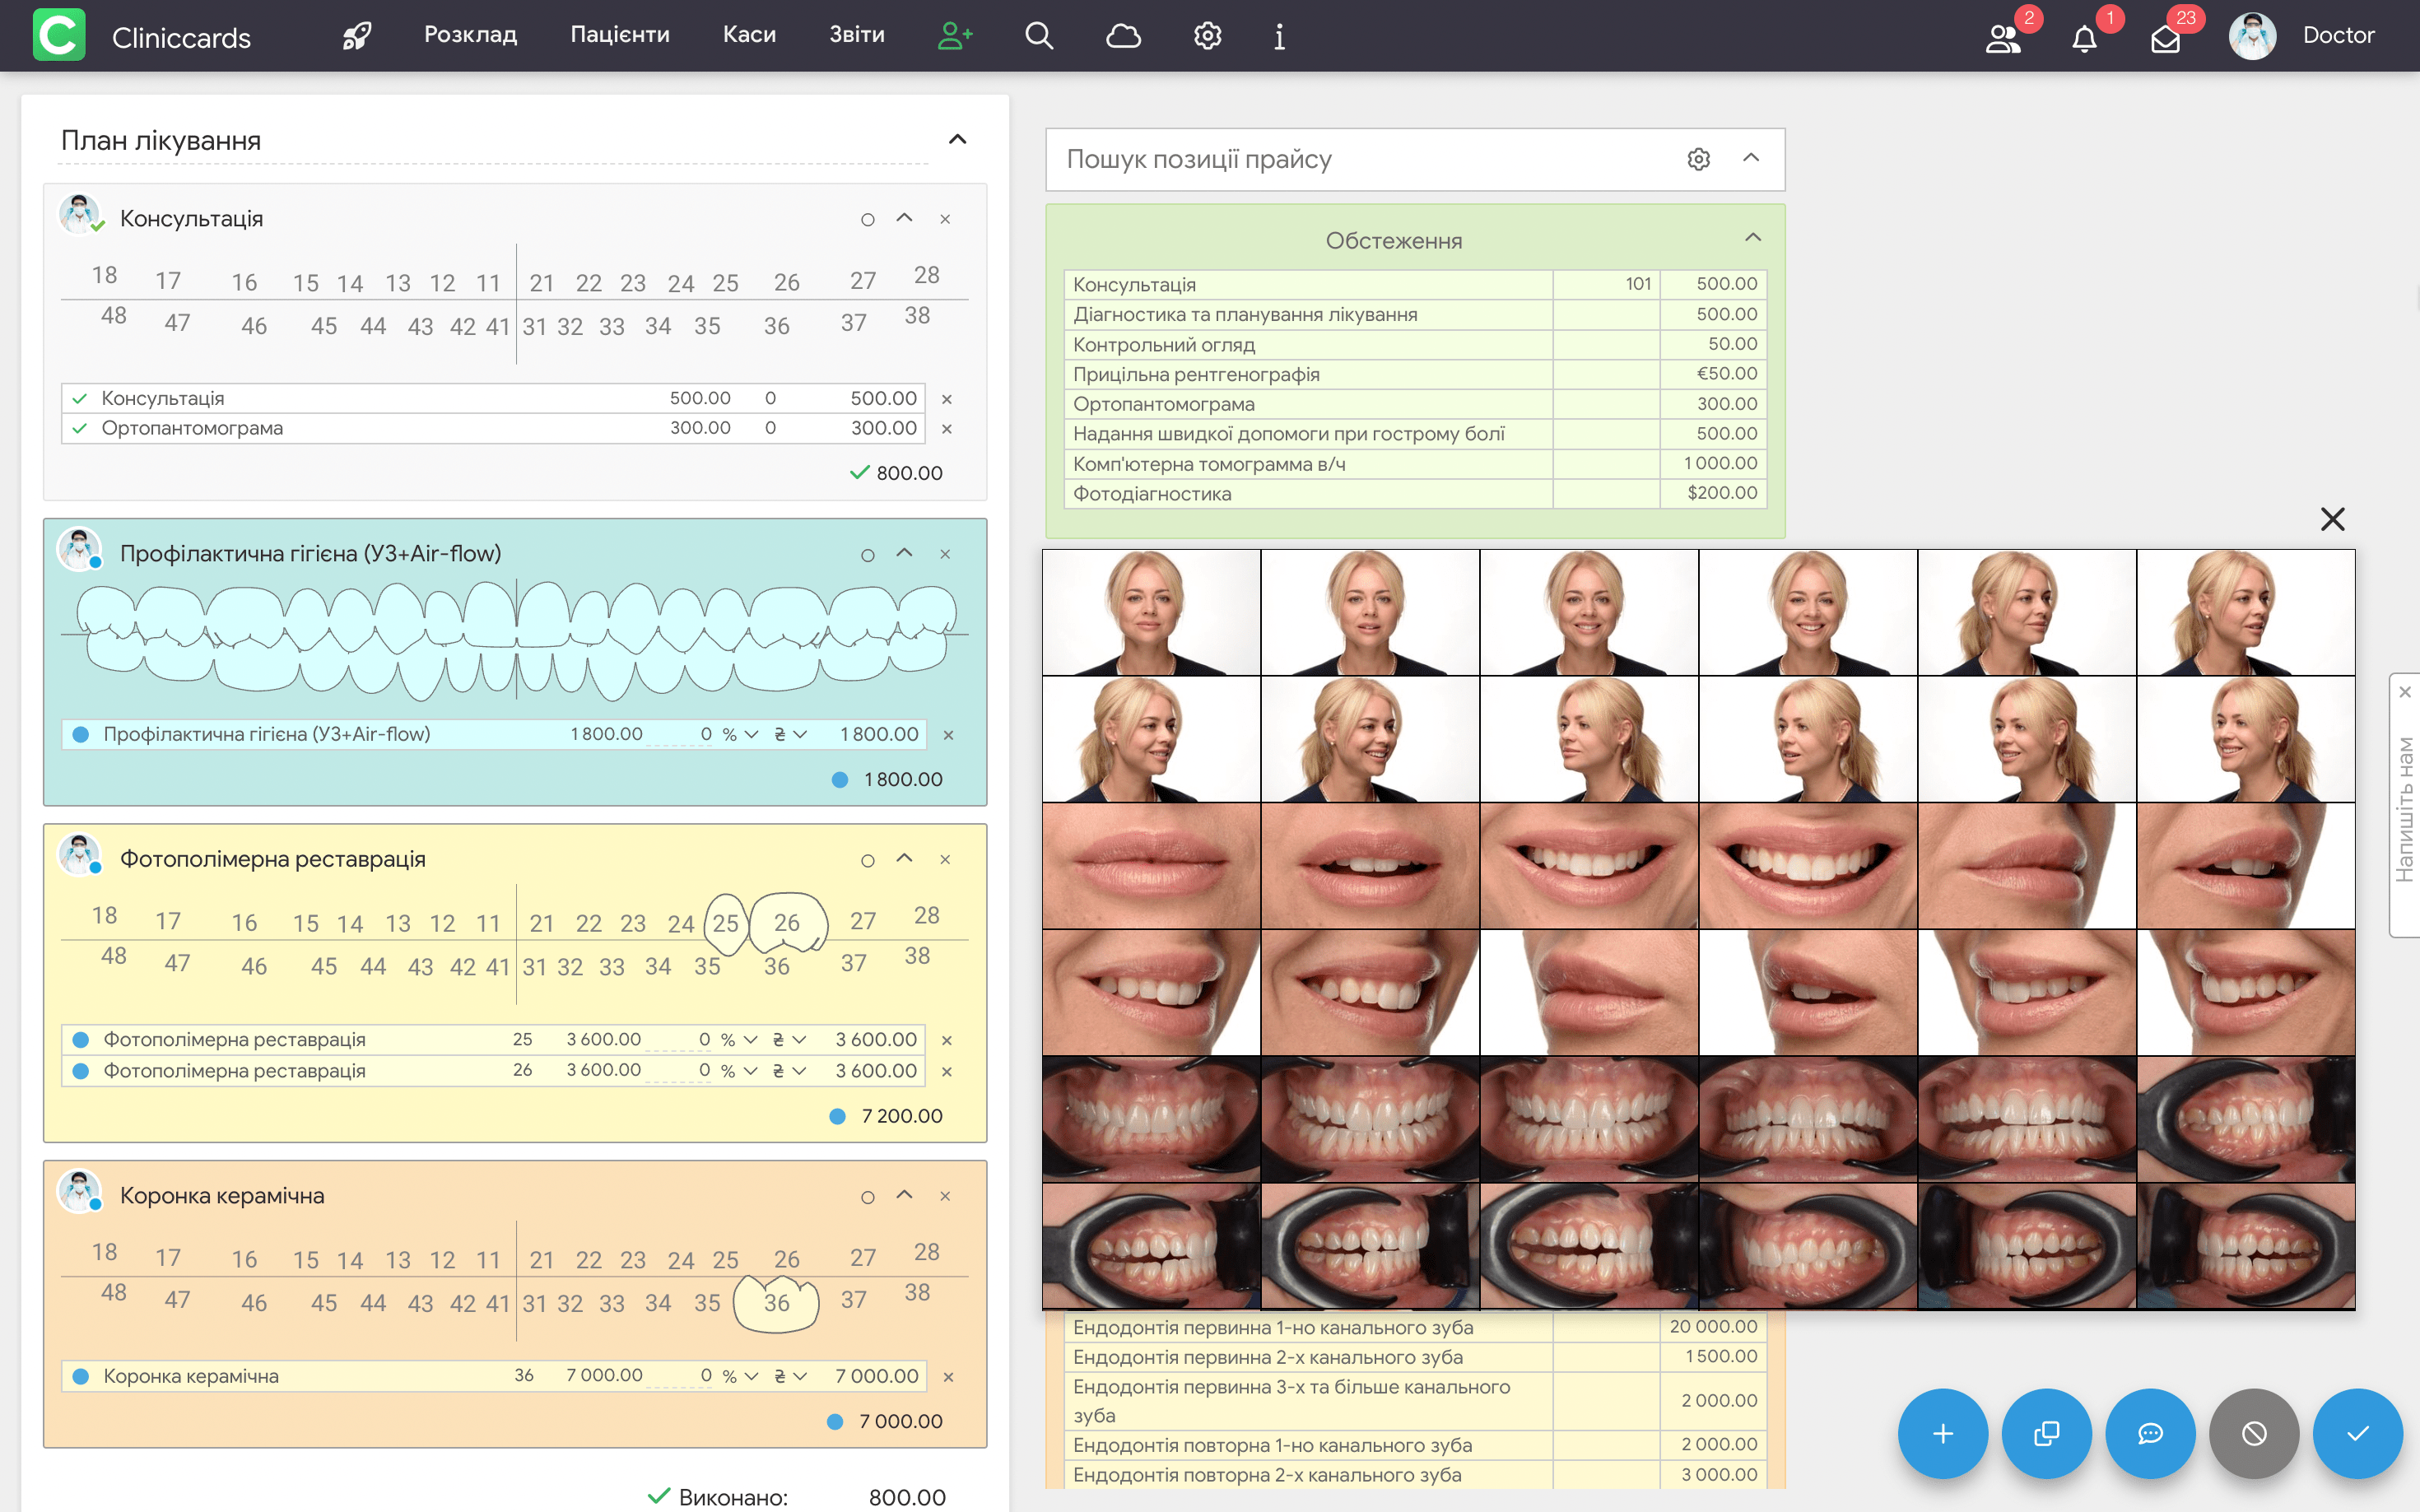
Task: Click the add patient icon
Action: tap(955, 36)
